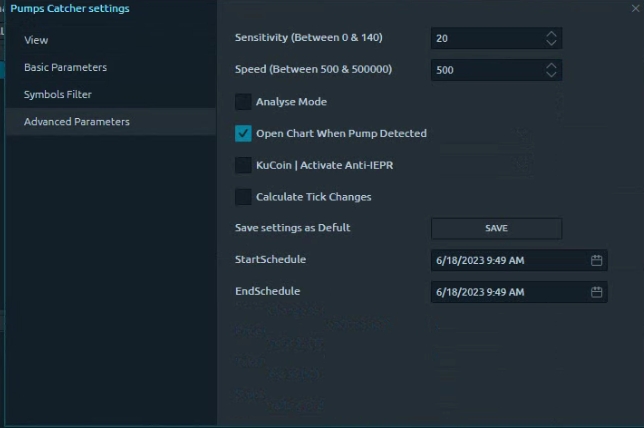Uncheck Open Chart When Pump Detected
Viewport: 644px width, 428px height.
click(x=243, y=133)
